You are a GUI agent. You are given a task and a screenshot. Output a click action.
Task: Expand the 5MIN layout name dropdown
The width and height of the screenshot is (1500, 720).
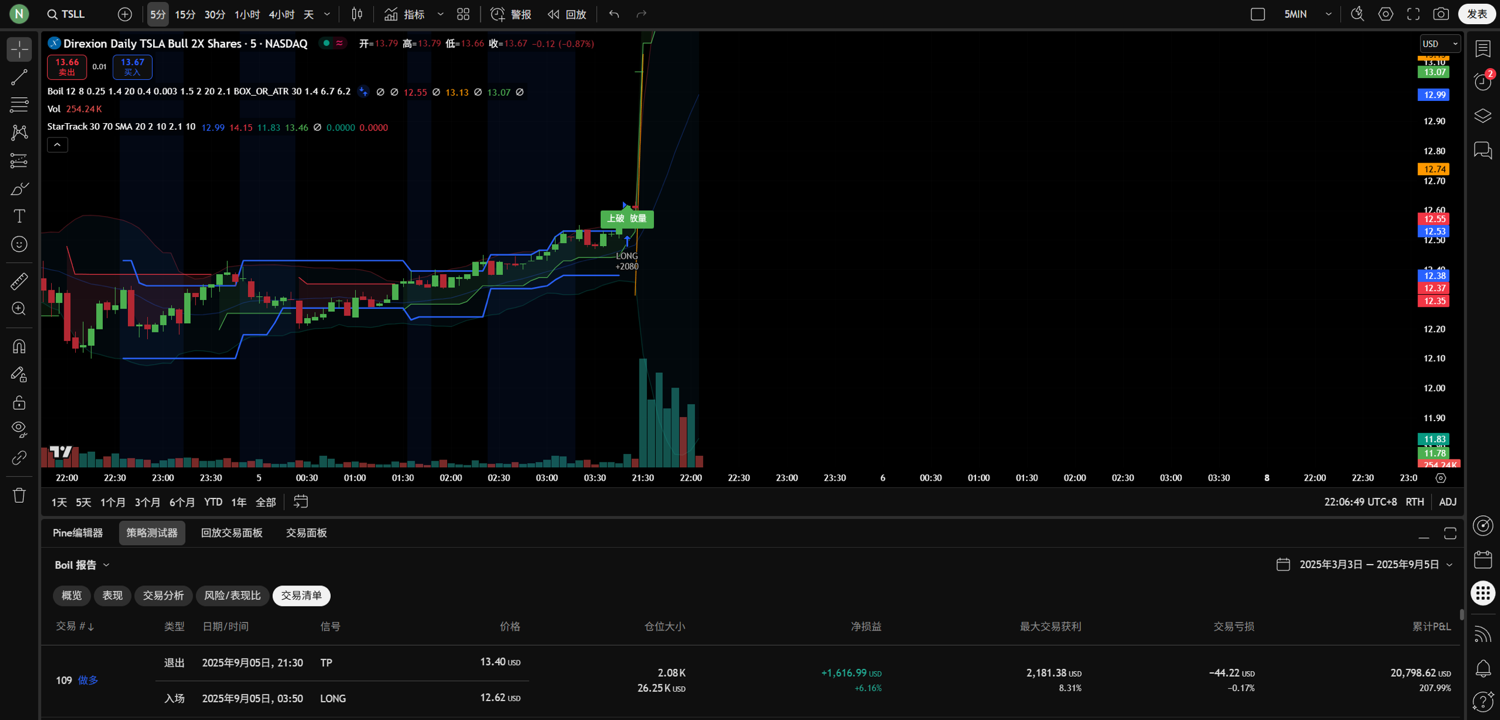[1328, 14]
